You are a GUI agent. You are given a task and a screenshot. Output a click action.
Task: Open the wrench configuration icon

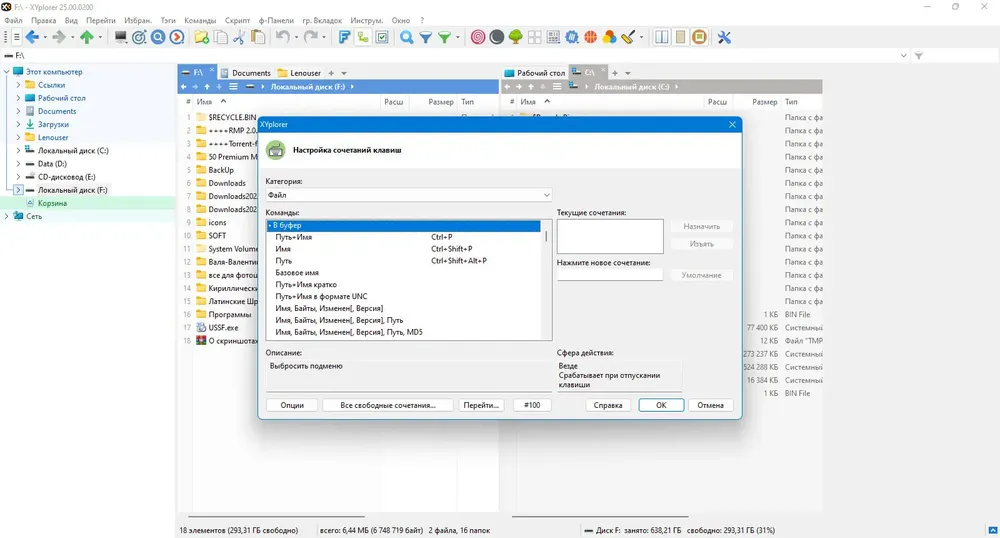[x=724, y=38]
